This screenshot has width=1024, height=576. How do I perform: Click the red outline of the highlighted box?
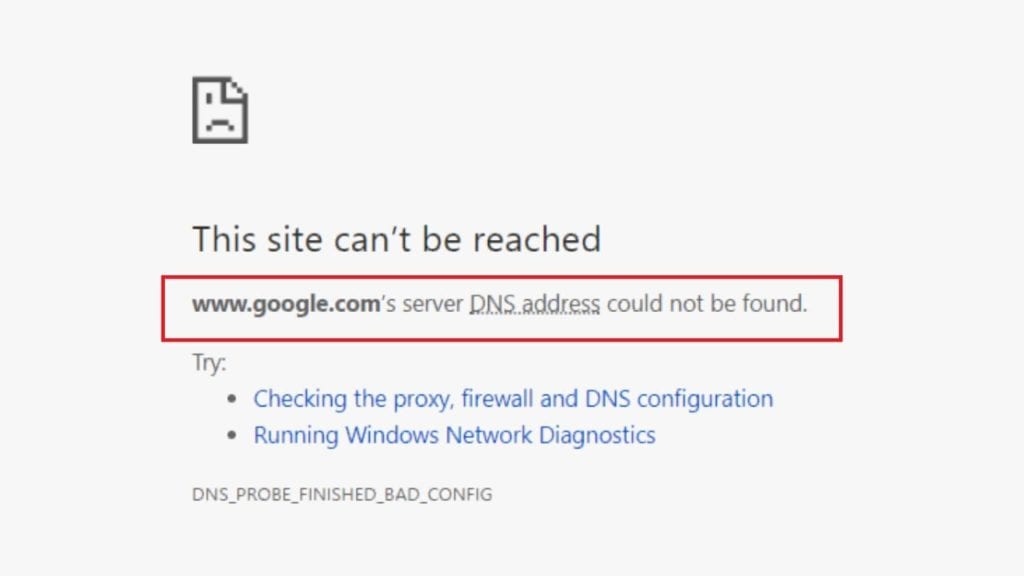502,278
